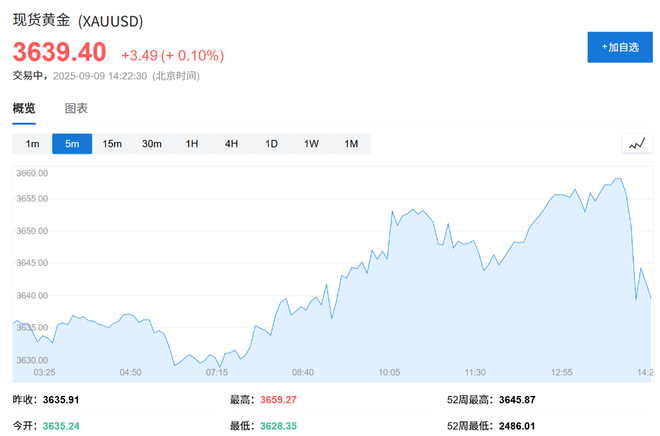Click the 52周最高 value 3645.87

coord(515,400)
